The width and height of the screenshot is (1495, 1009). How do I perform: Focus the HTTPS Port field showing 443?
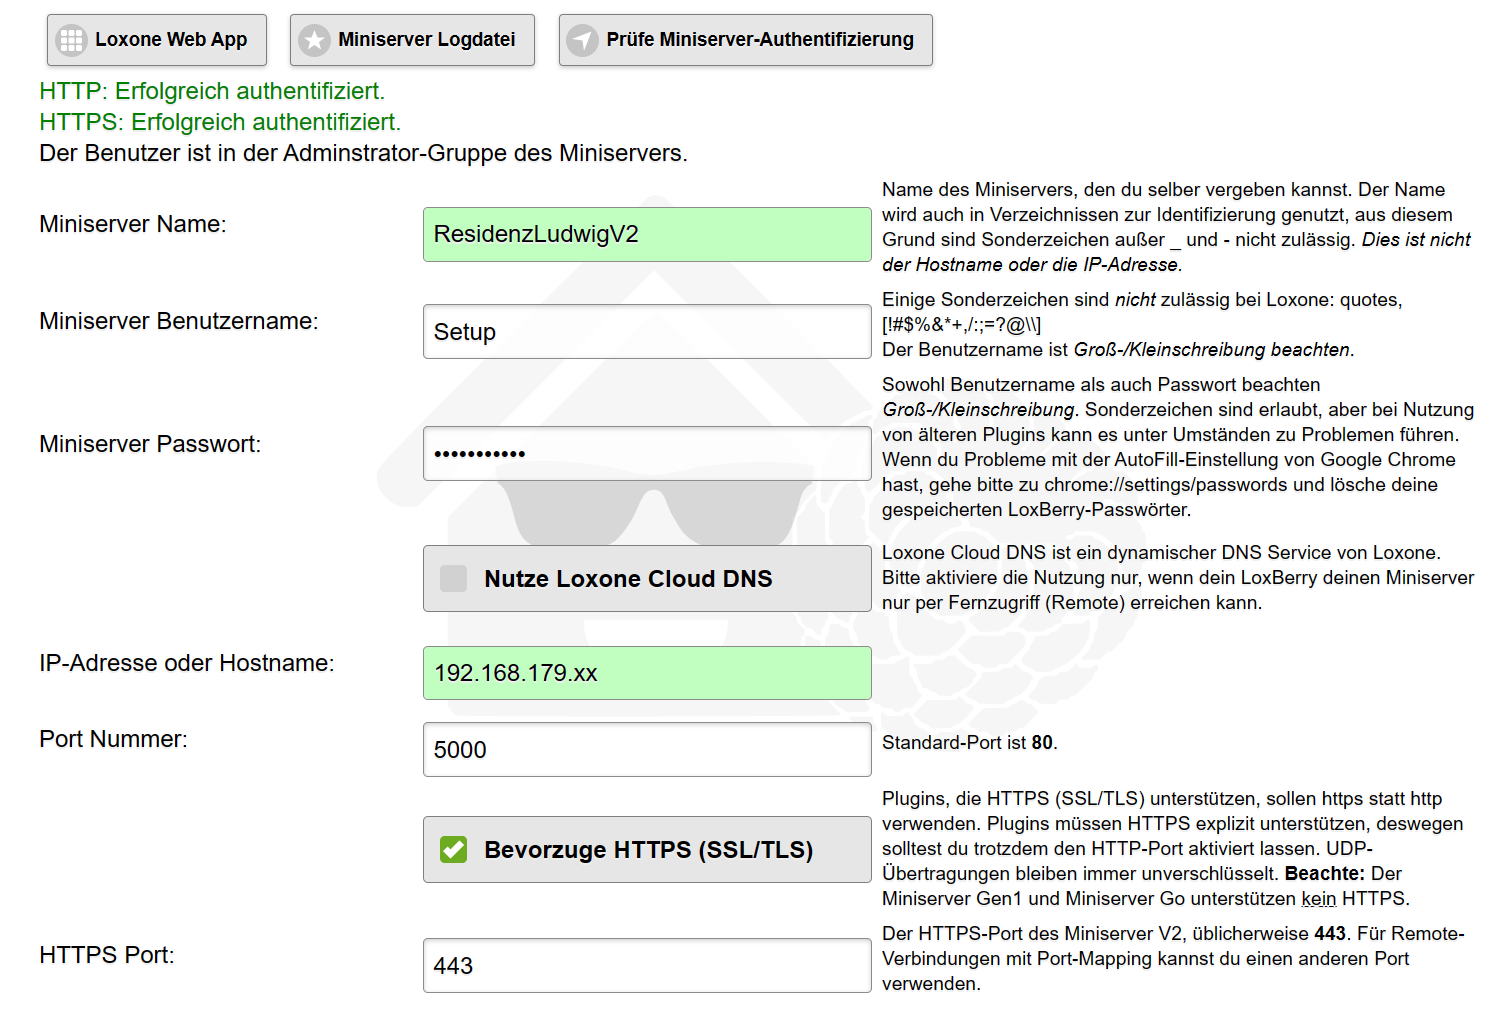tap(647, 966)
